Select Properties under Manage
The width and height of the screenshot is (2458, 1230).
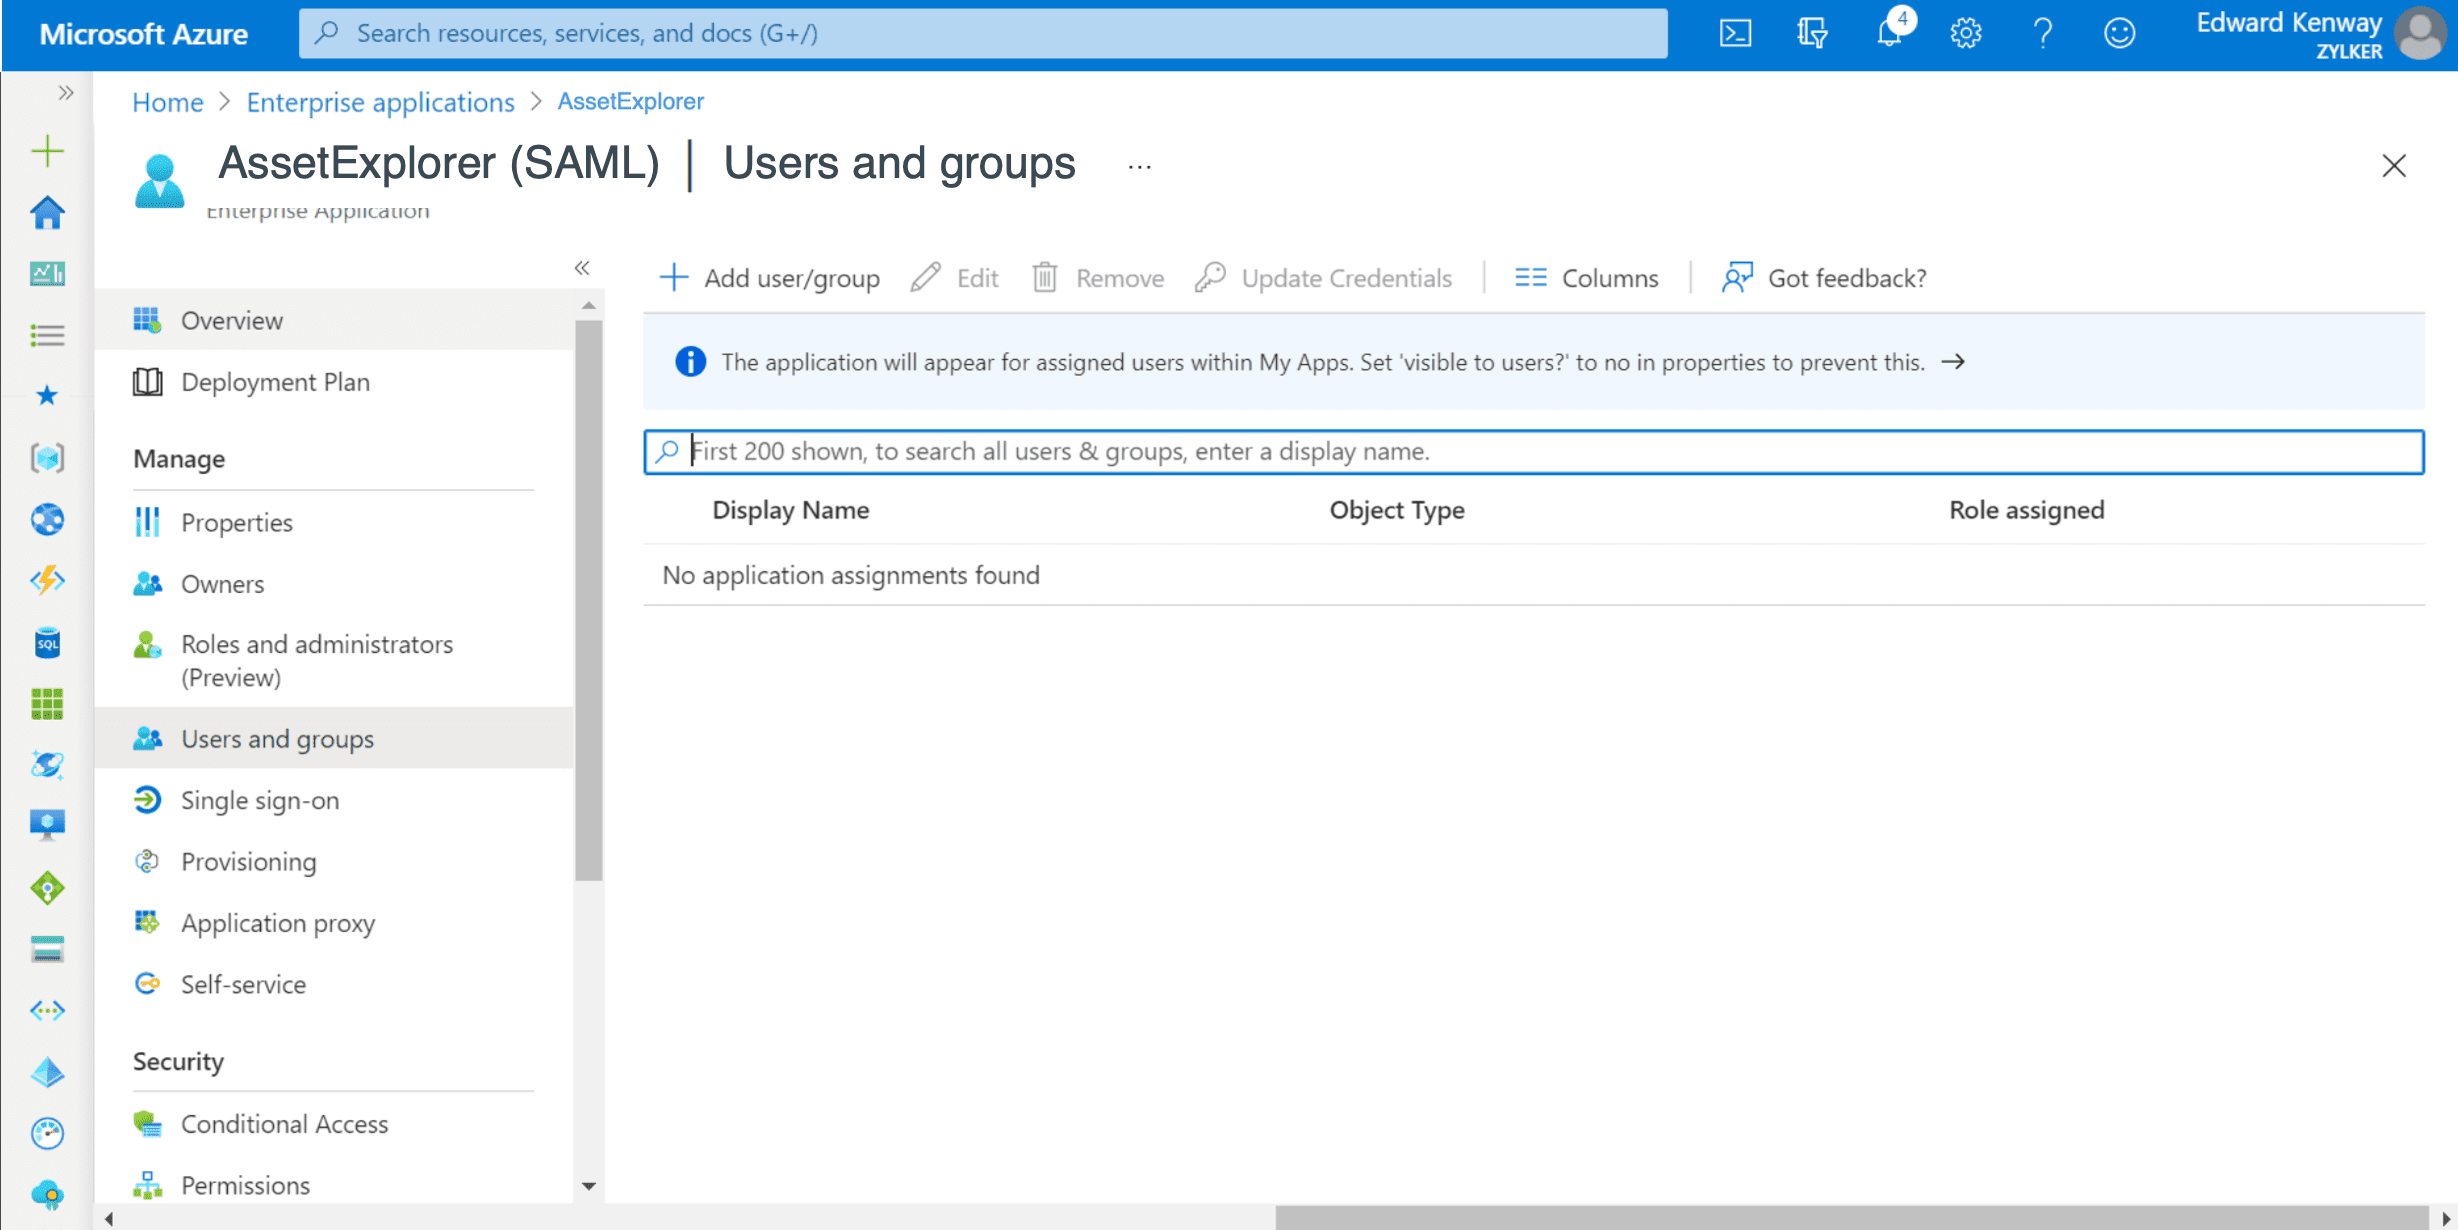(237, 522)
